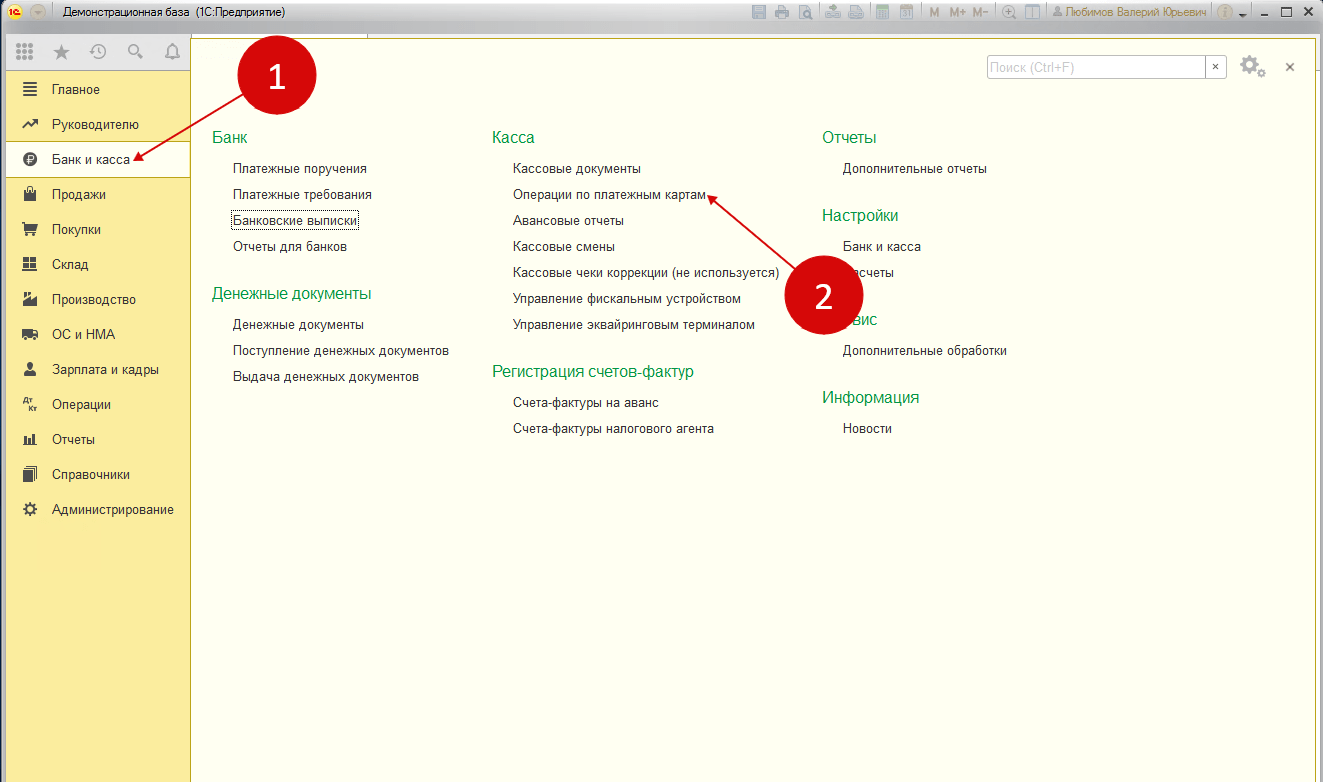The height and width of the screenshot is (782, 1323).
Task: Open the Производство section
Action: click(x=98, y=300)
